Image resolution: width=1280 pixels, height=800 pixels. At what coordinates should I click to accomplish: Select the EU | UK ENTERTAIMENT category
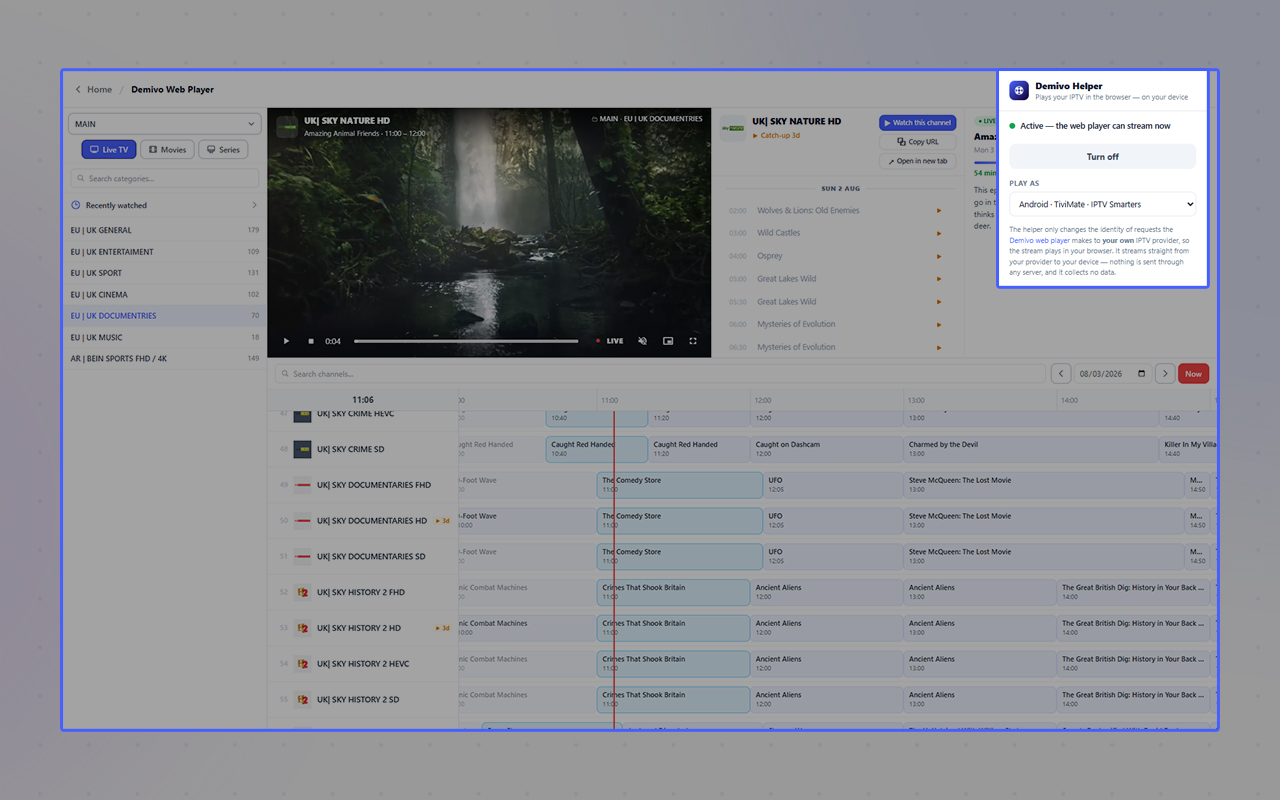(165, 252)
